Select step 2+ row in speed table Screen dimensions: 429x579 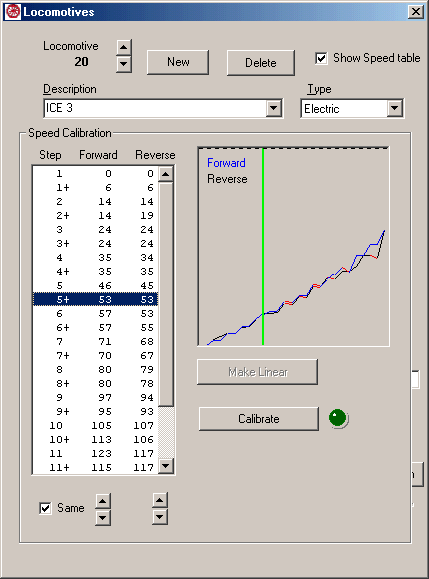95,216
